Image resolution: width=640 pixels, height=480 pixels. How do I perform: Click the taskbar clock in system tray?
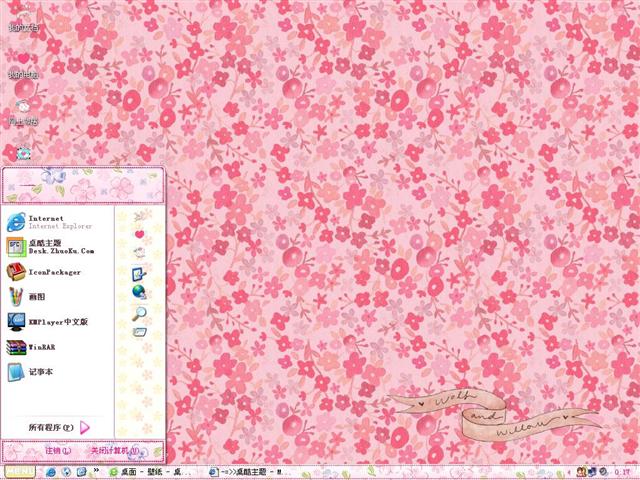pyautogui.click(x=621, y=470)
